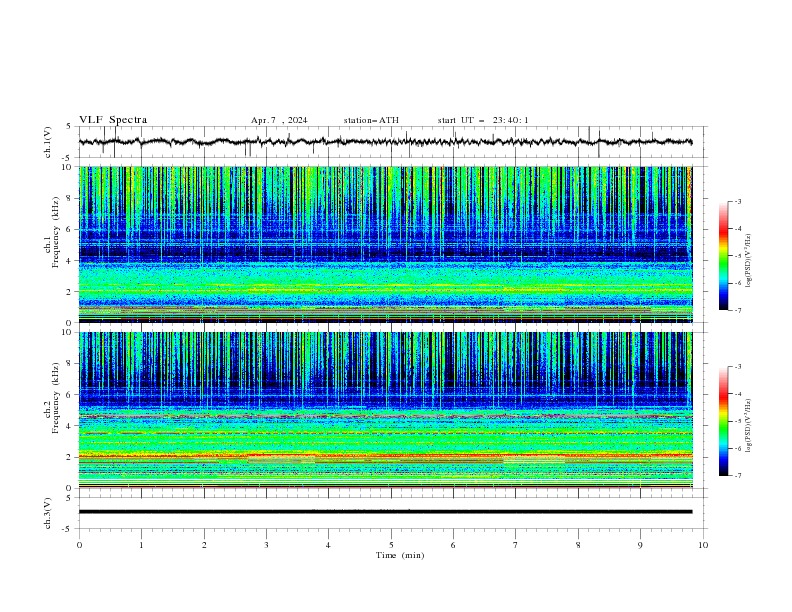Screen dimensions: 792x612
Task: Click the 5 tick on the Time axis
Action: (391, 545)
